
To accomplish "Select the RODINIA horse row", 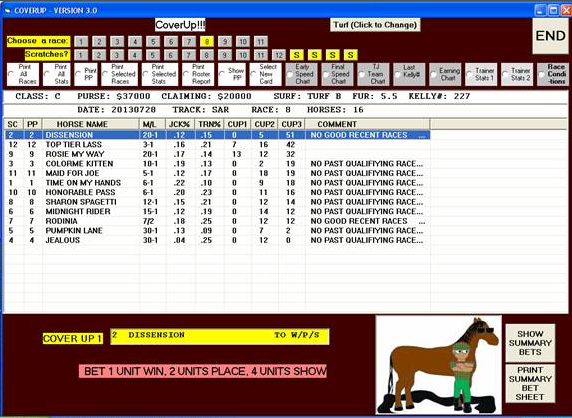I will click(x=217, y=221).
